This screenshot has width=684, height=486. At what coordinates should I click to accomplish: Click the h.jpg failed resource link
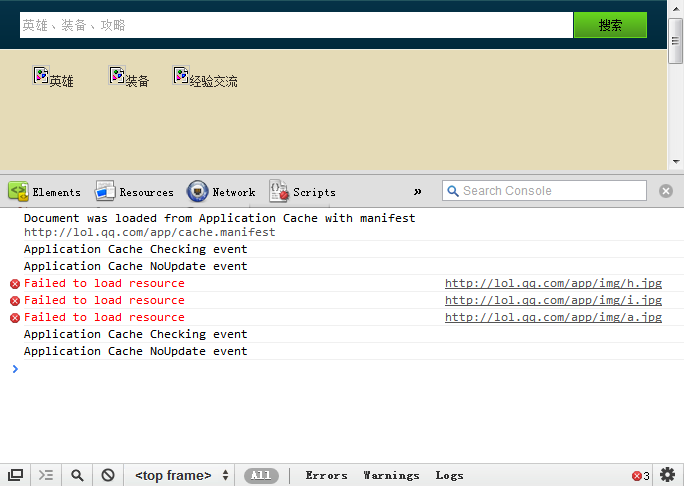553,283
